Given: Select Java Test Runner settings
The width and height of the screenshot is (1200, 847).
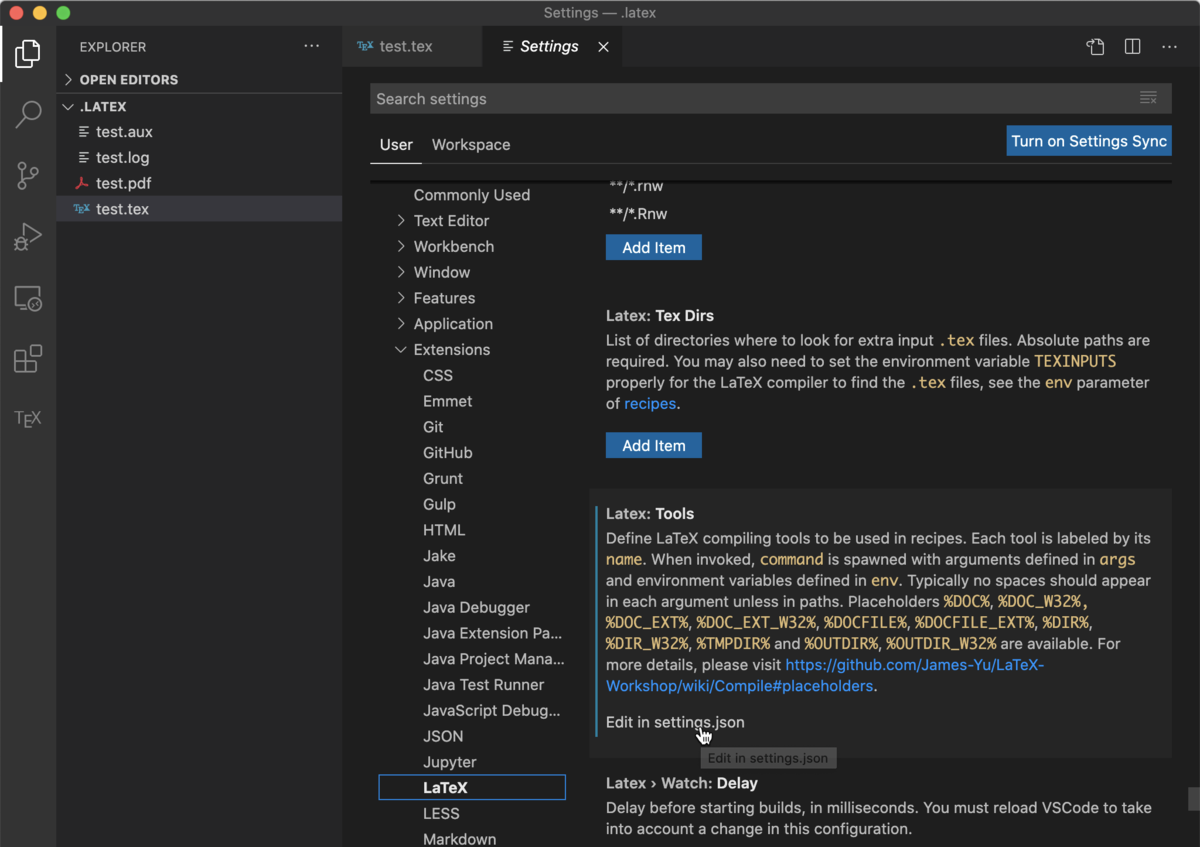Looking at the screenshot, I should click(x=483, y=685).
